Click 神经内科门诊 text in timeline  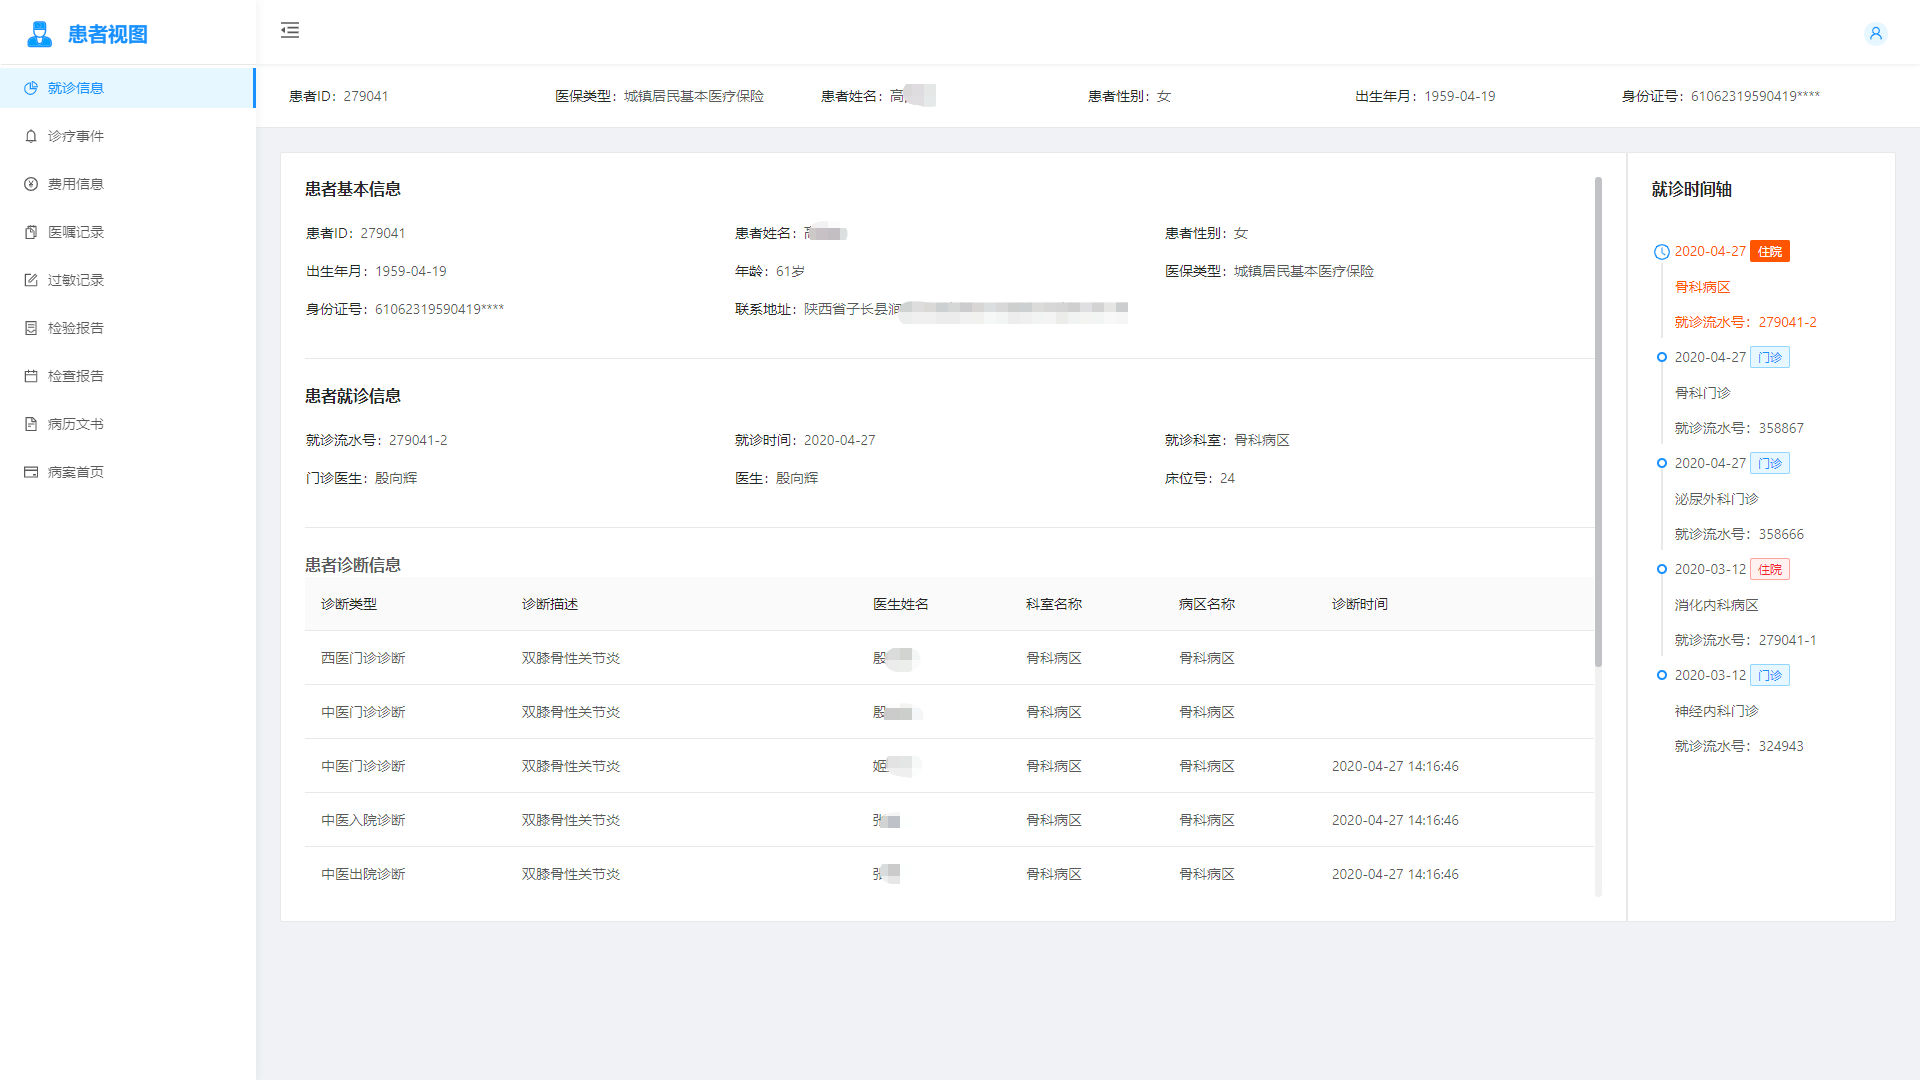(x=1717, y=711)
